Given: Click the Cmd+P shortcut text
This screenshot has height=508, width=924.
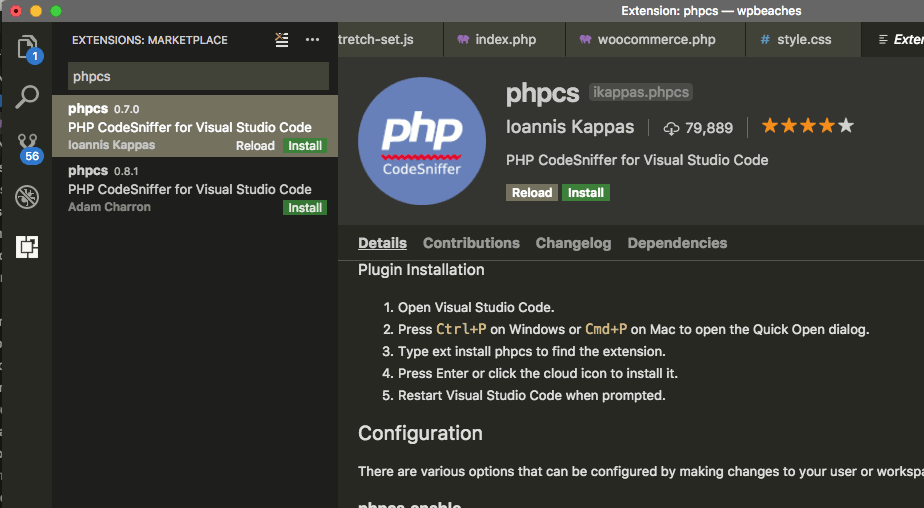Looking at the screenshot, I should click(606, 329).
